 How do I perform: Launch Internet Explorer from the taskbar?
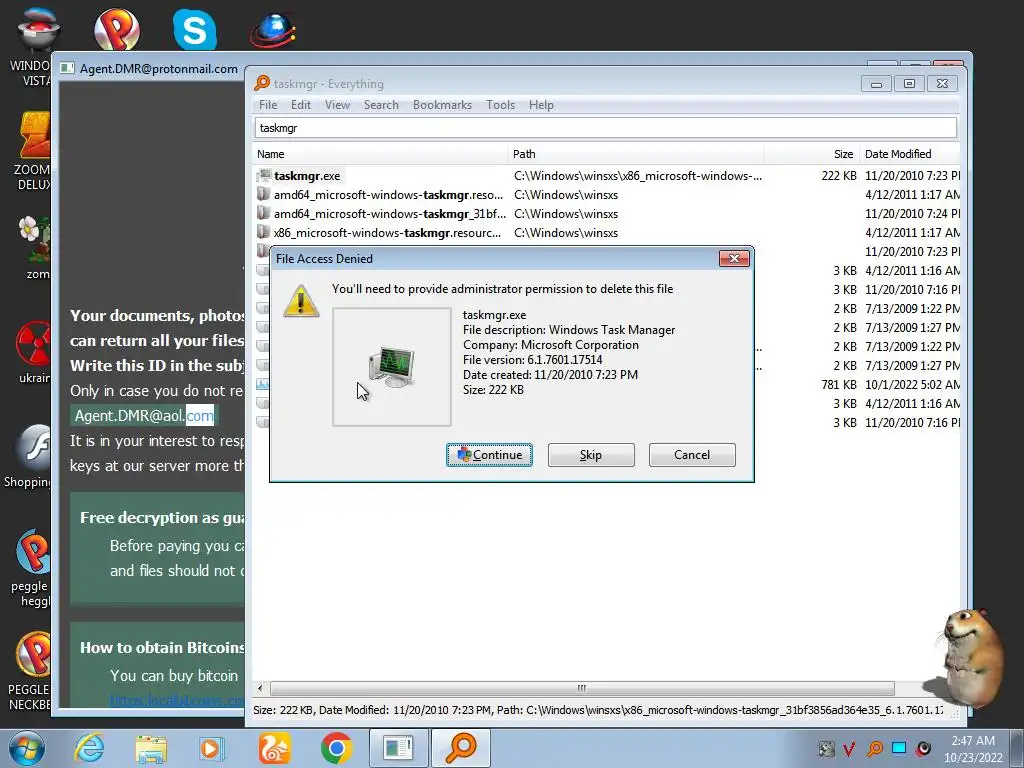(89, 748)
